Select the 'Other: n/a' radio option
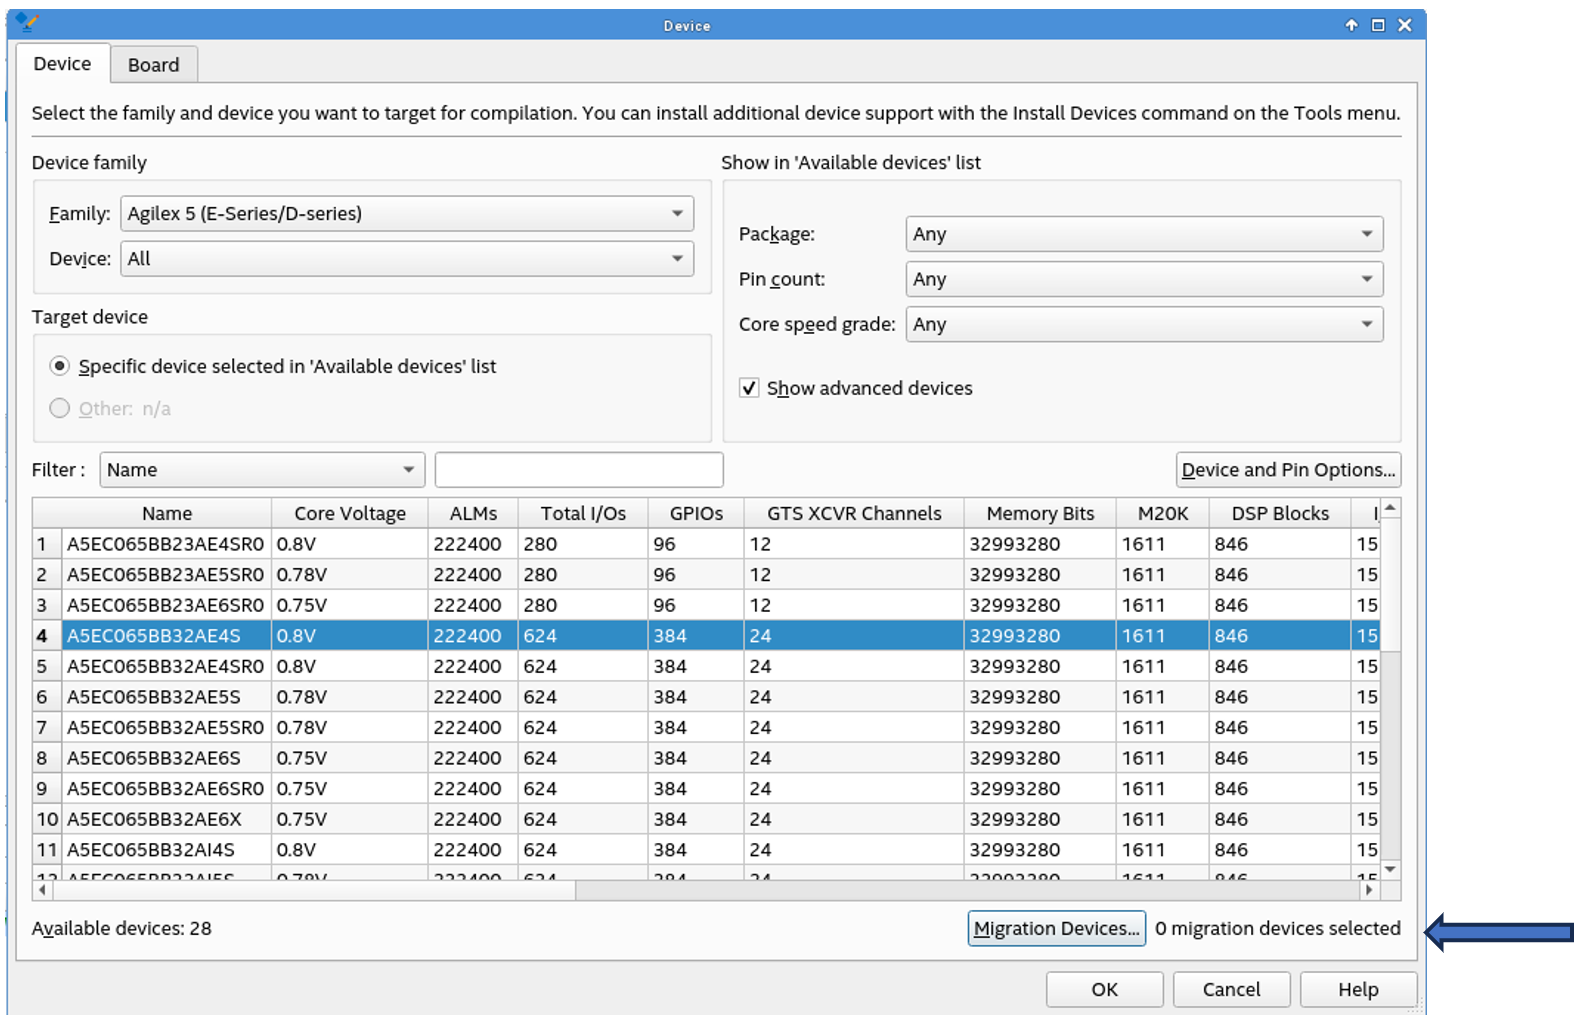 (x=60, y=408)
